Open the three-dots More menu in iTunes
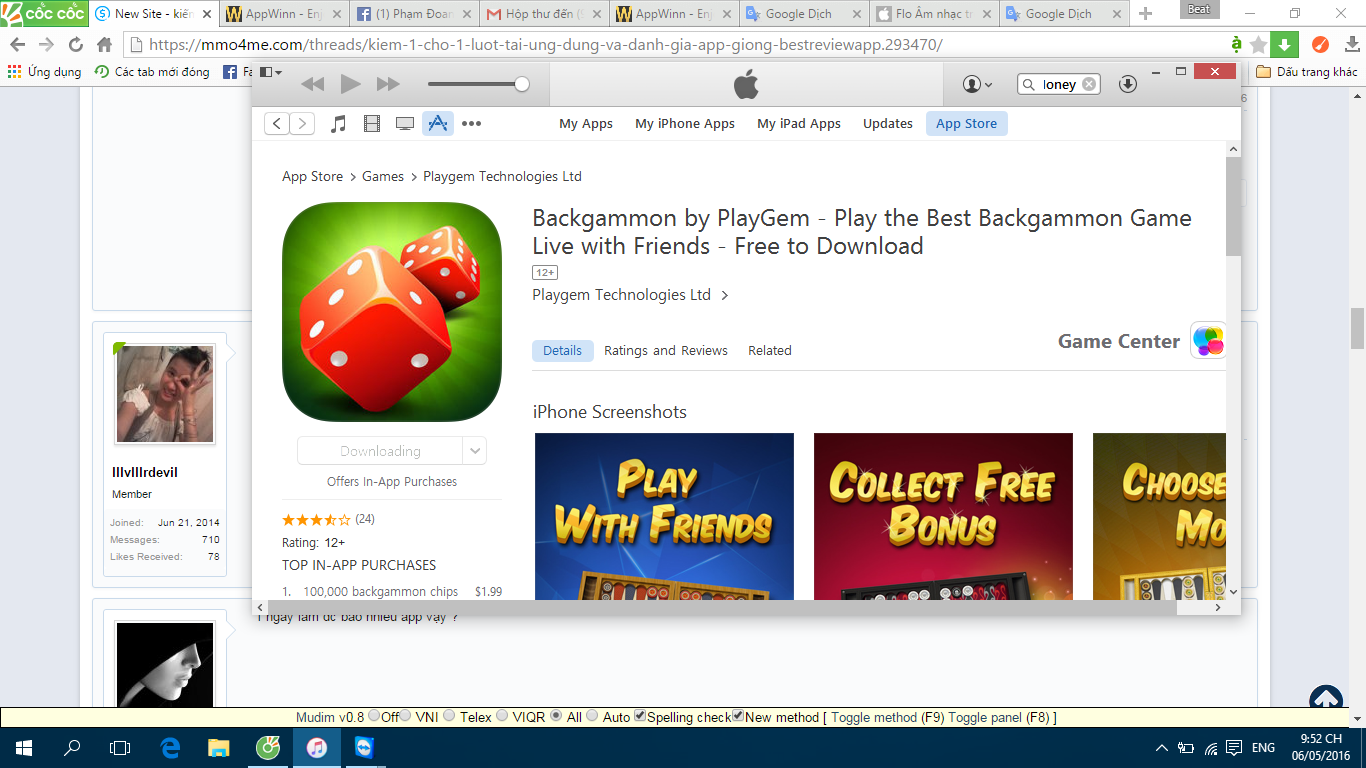 [471, 124]
